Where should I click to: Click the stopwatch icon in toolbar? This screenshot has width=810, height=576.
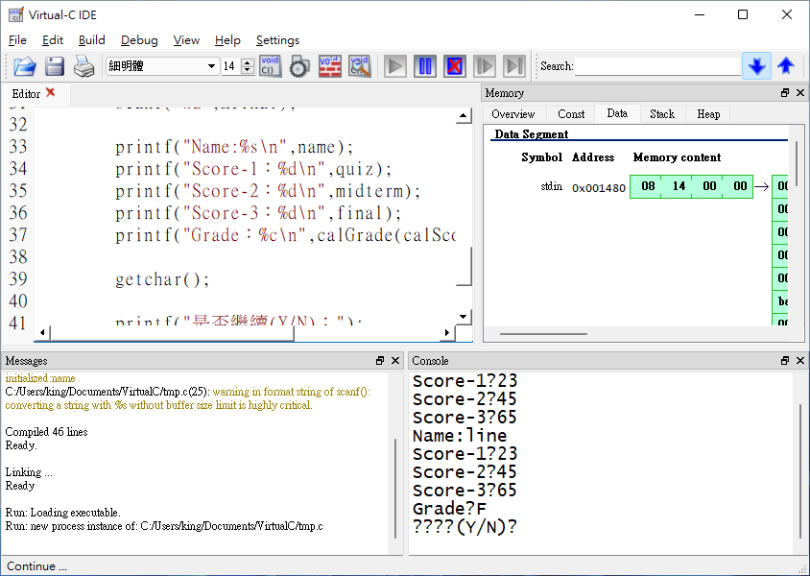tap(299, 67)
